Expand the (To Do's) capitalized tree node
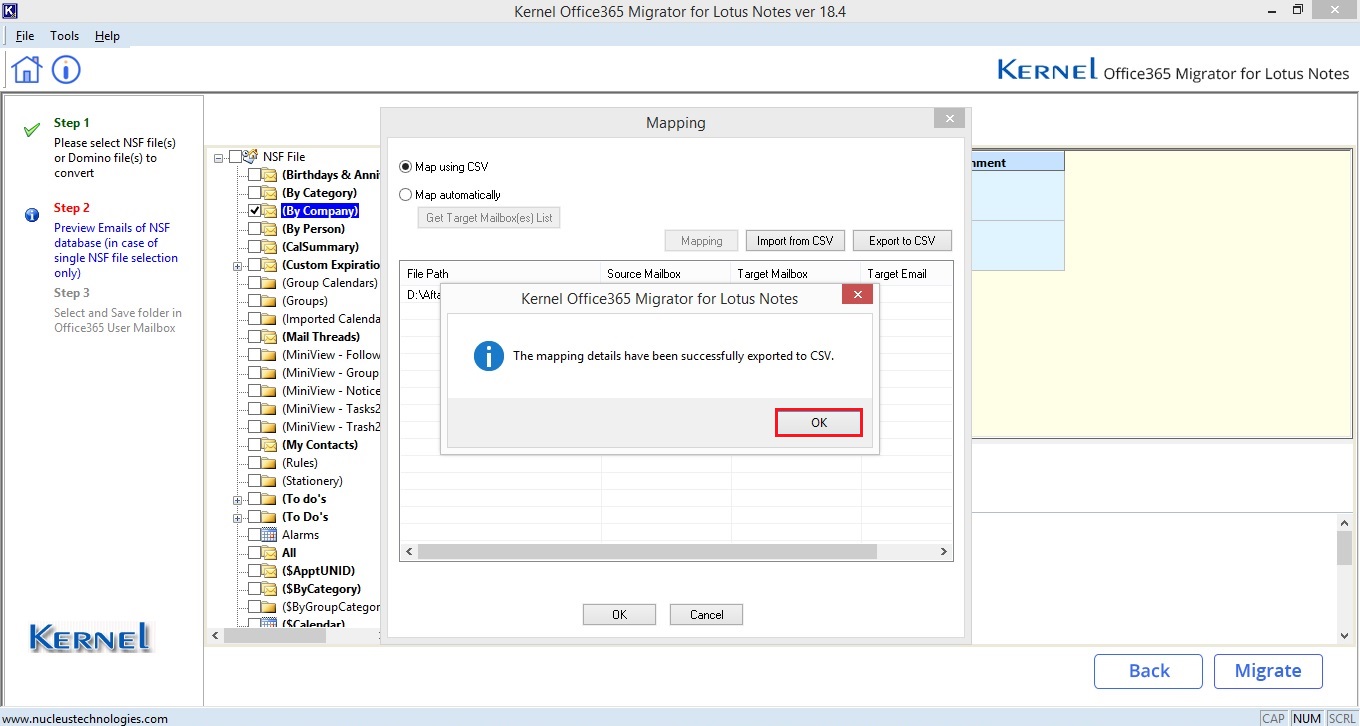The width and height of the screenshot is (1360, 726). [x=238, y=518]
